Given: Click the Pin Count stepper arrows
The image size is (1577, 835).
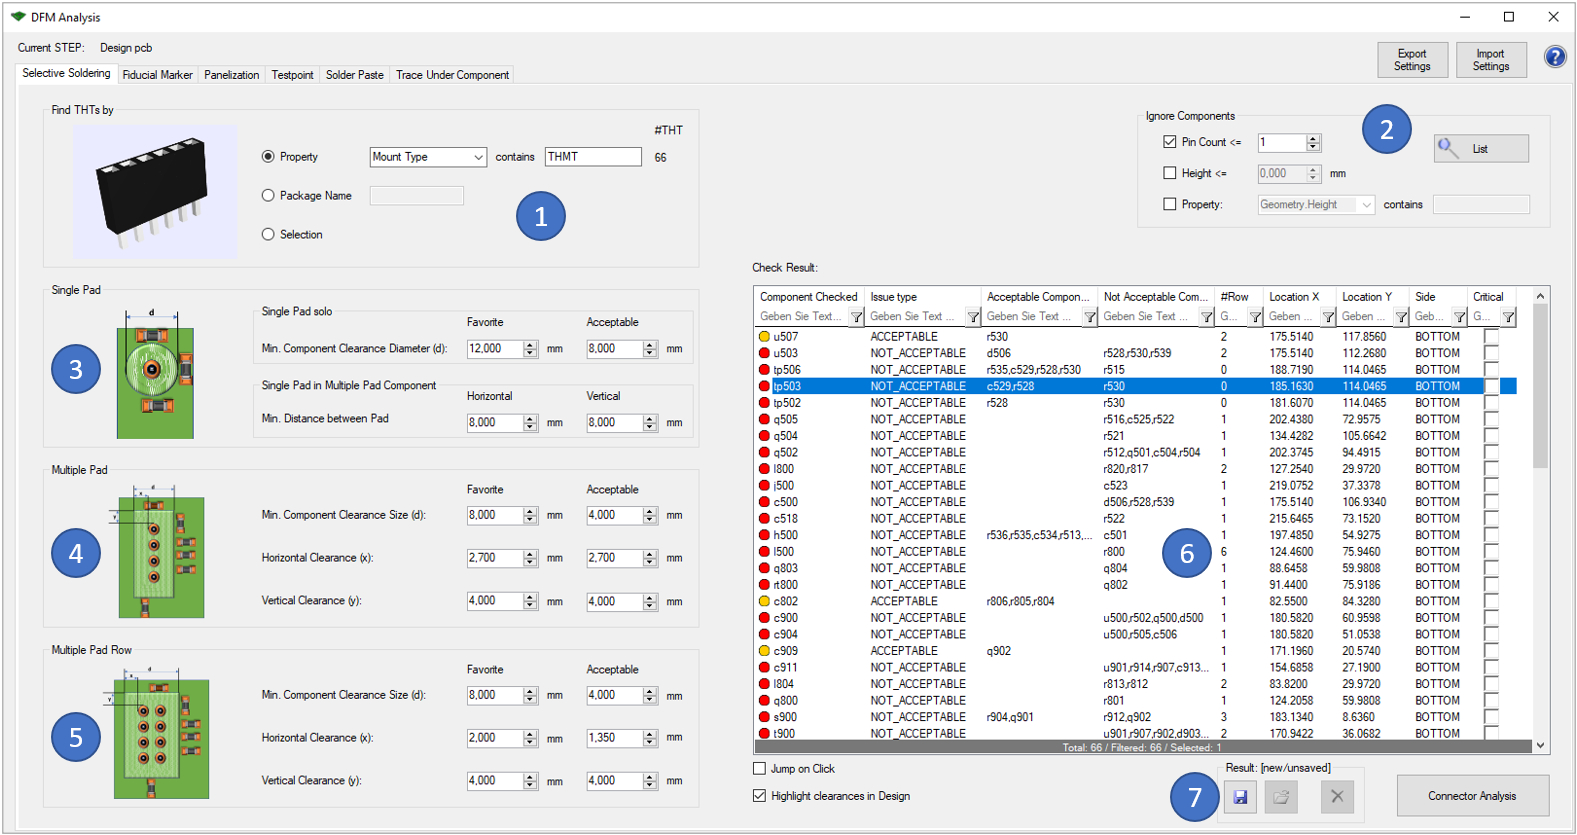Looking at the screenshot, I should 1314,143.
